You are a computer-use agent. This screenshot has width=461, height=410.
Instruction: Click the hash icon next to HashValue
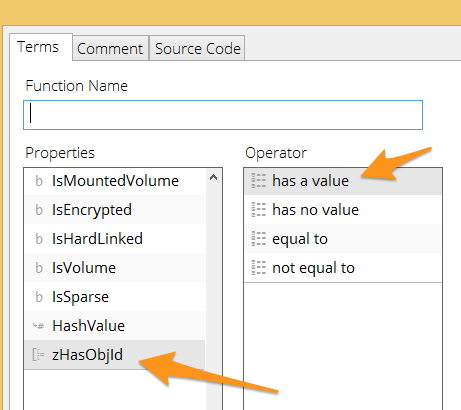click(x=38, y=326)
